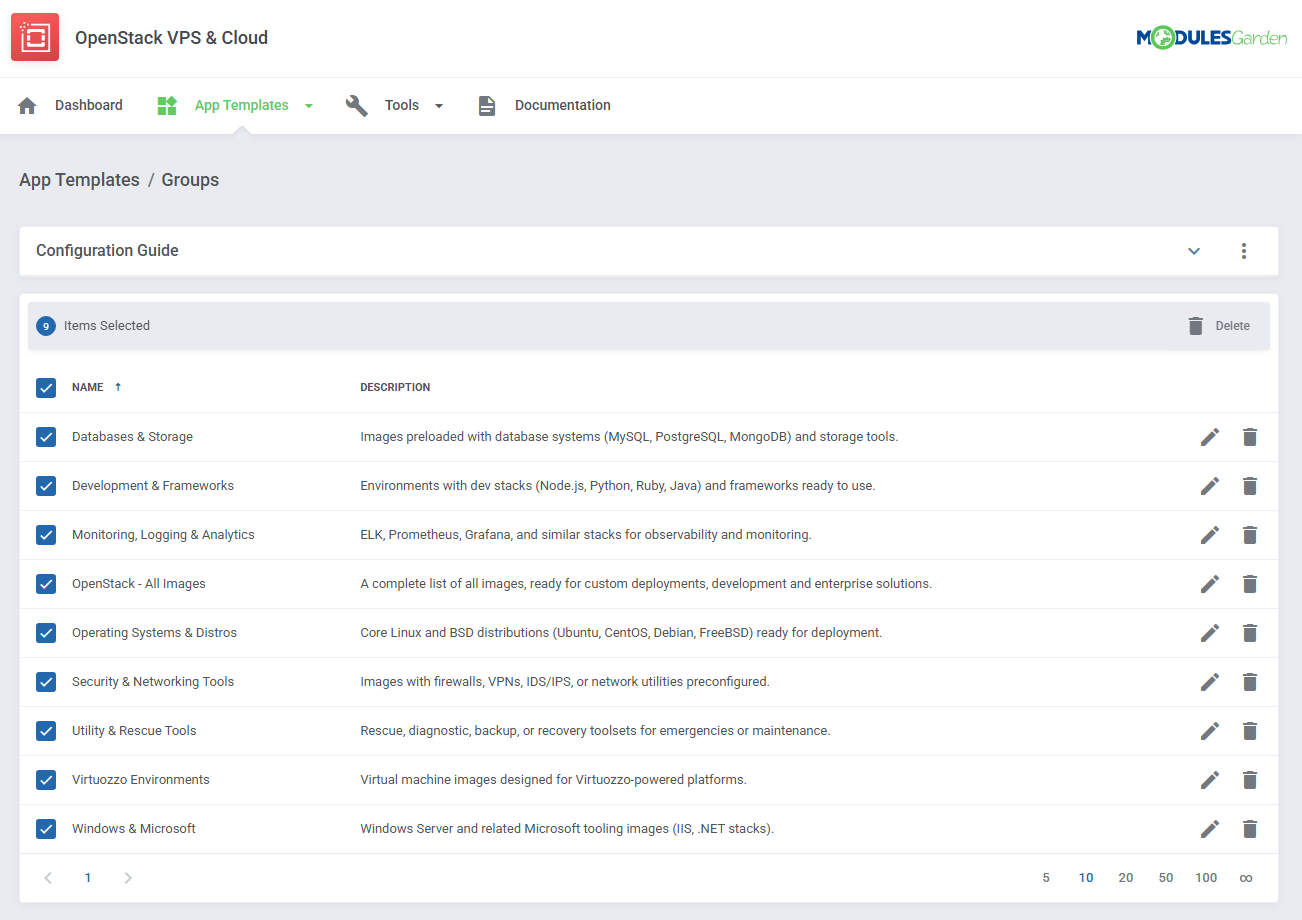Edit the Virtuozzo Environments group
This screenshot has width=1302, height=920.
pyautogui.click(x=1210, y=780)
